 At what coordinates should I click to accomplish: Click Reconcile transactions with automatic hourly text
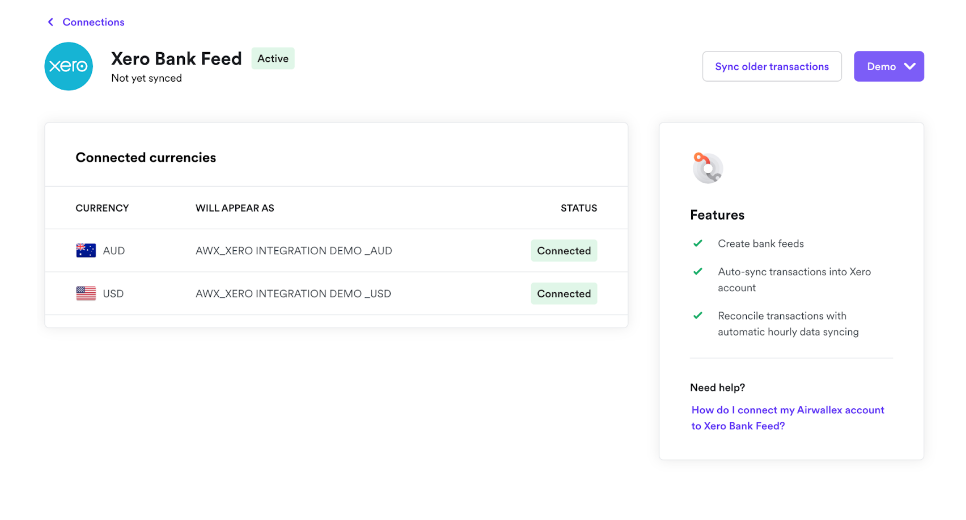(x=788, y=324)
